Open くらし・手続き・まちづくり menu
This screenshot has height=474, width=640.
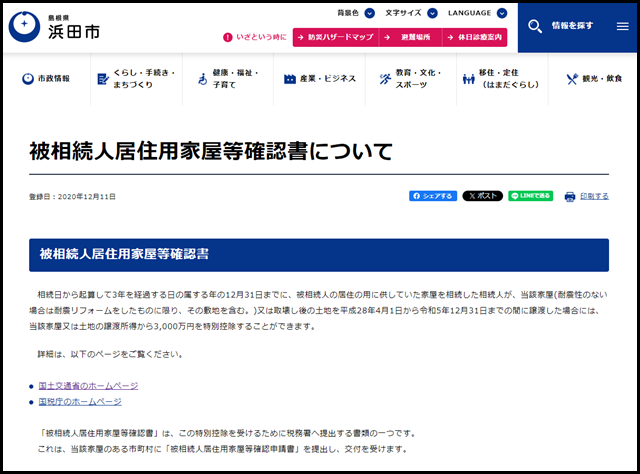tap(137, 78)
